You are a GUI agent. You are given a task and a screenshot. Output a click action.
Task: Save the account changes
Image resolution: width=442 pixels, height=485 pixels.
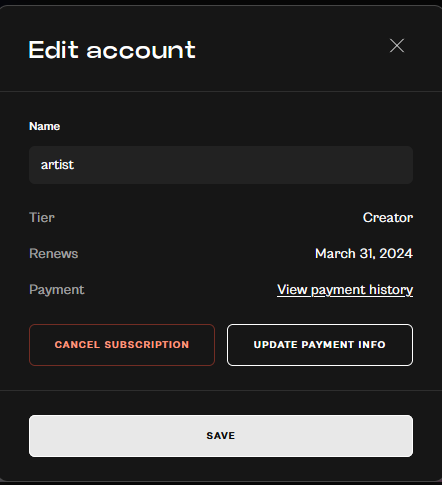(221, 436)
